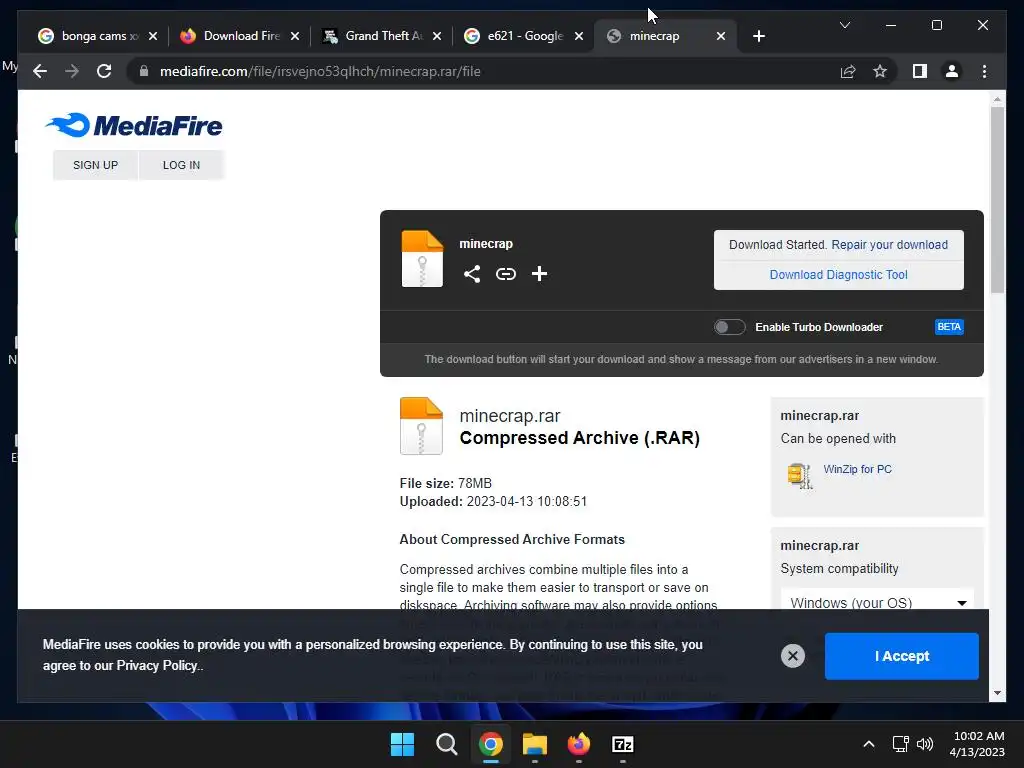Close the Download Firefox tab
Image resolution: width=1024 pixels, height=768 pixels.
[x=295, y=36]
